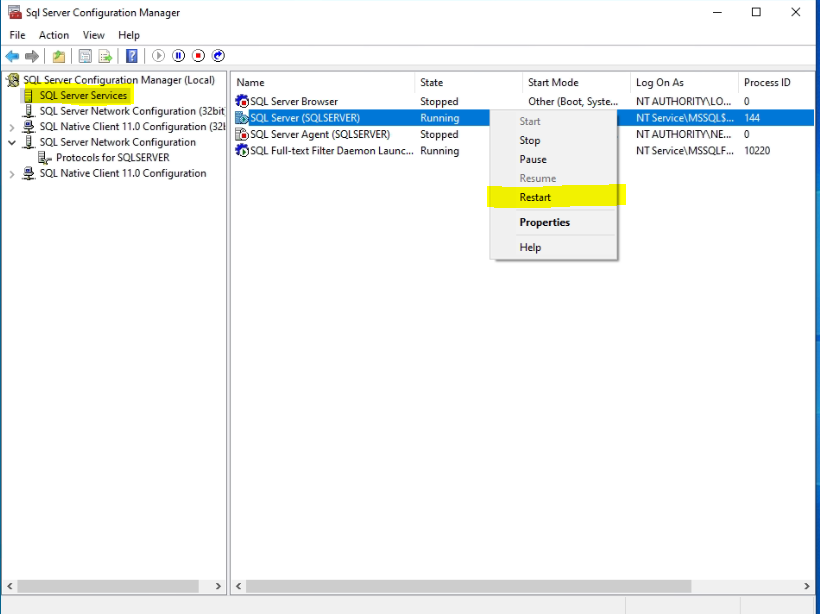The image size is (820, 614).
Task: Click the Protocols for SQLSERVER node icon
Action: click(x=45, y=157)
